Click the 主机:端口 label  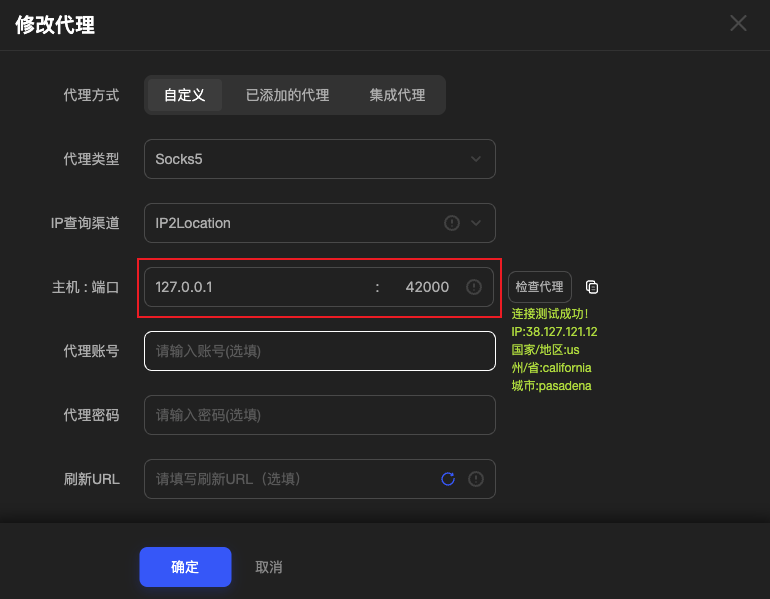coord(85,287)
